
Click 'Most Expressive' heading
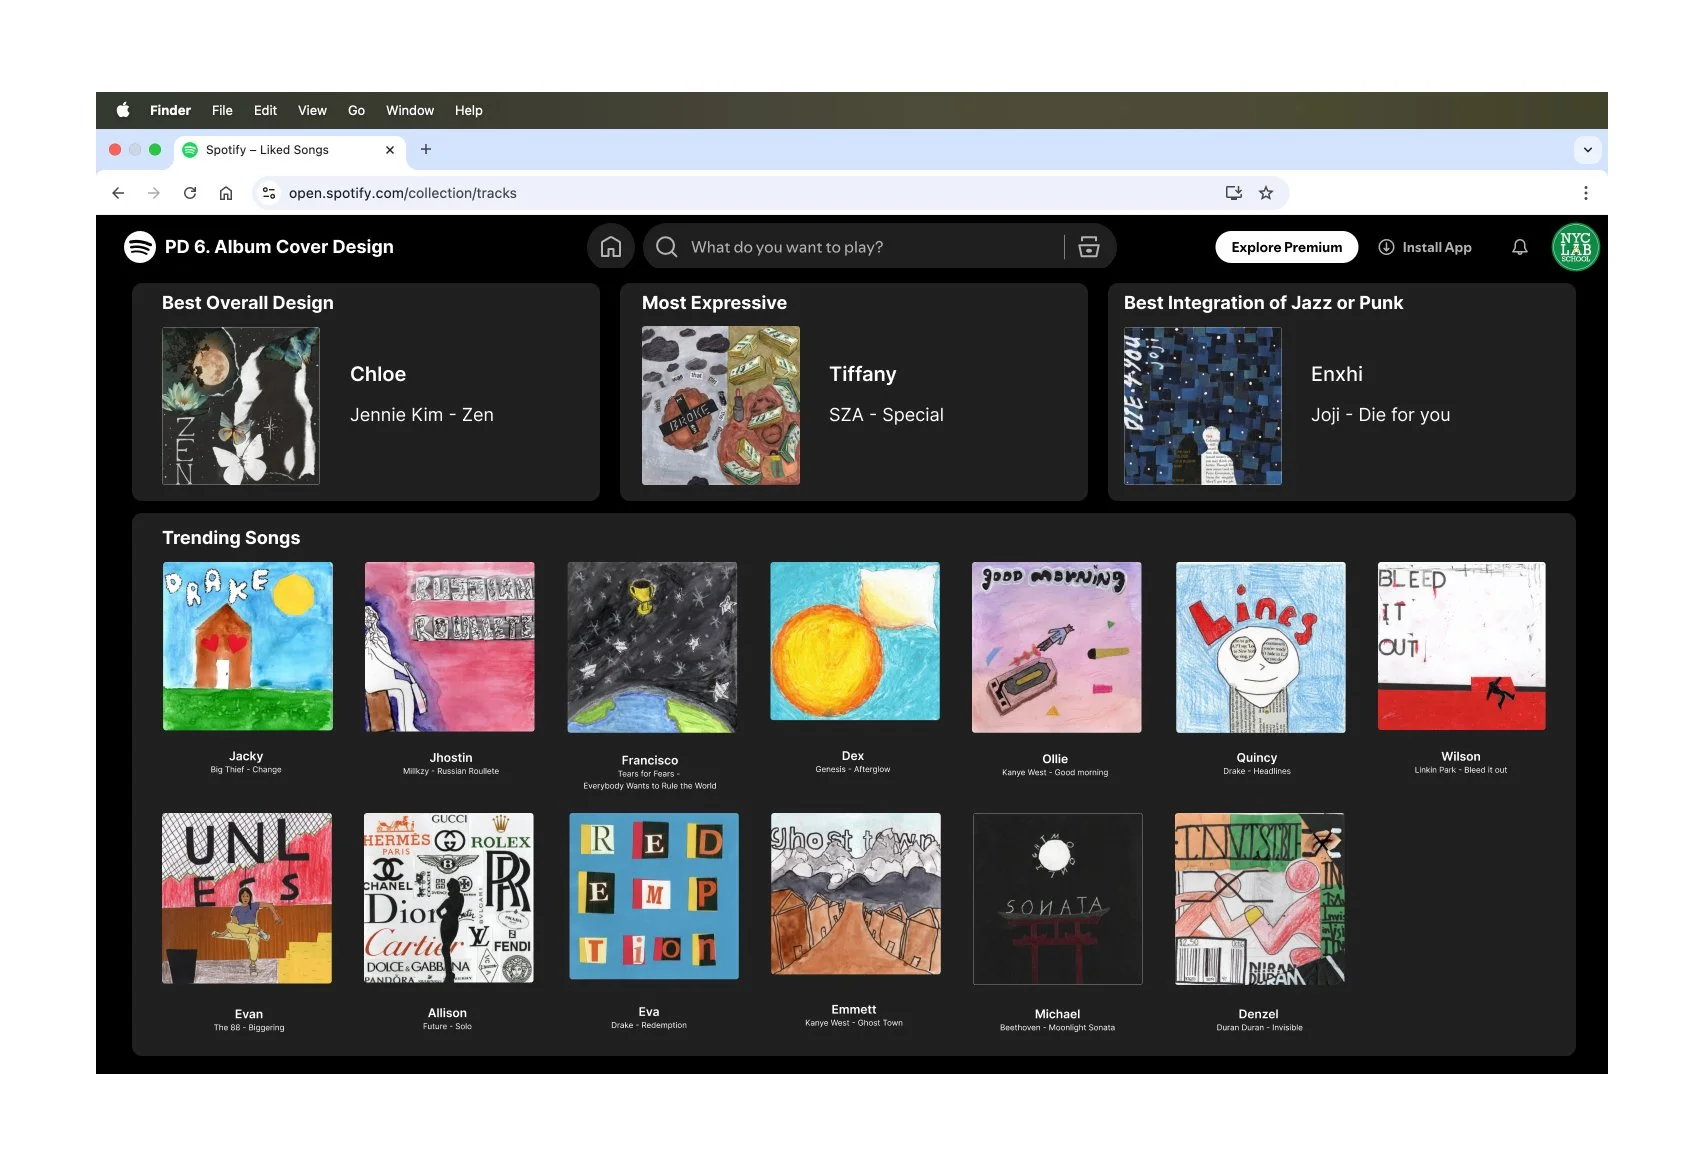(x=714, y=303)
